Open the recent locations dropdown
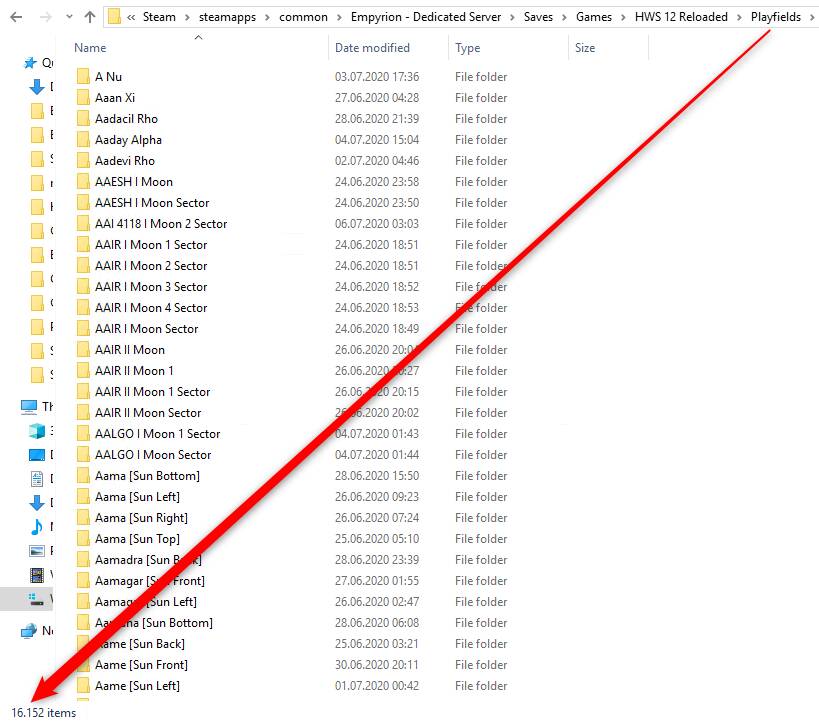819x725 pixels. coord(69,17)
